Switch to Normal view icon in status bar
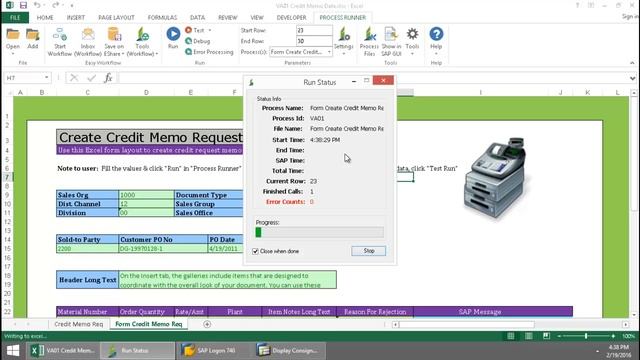 click(511, 336)
